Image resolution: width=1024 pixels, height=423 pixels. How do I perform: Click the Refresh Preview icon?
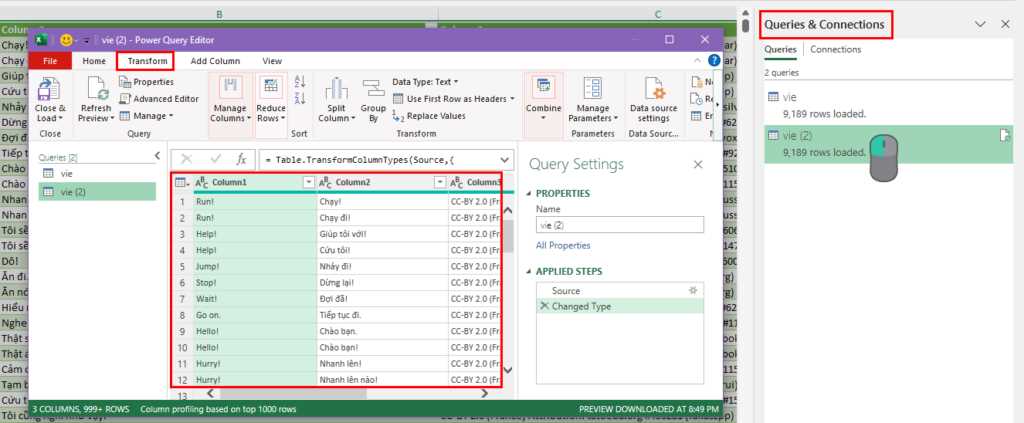tap(96, 89)
